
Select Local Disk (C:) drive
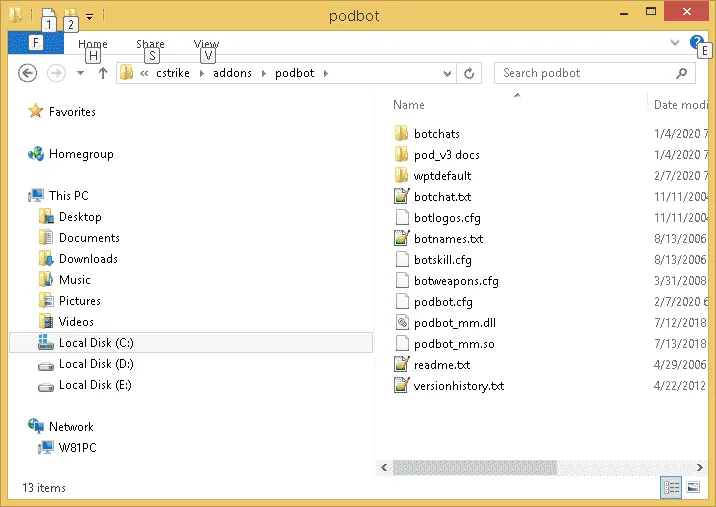[x=191, y=343]
